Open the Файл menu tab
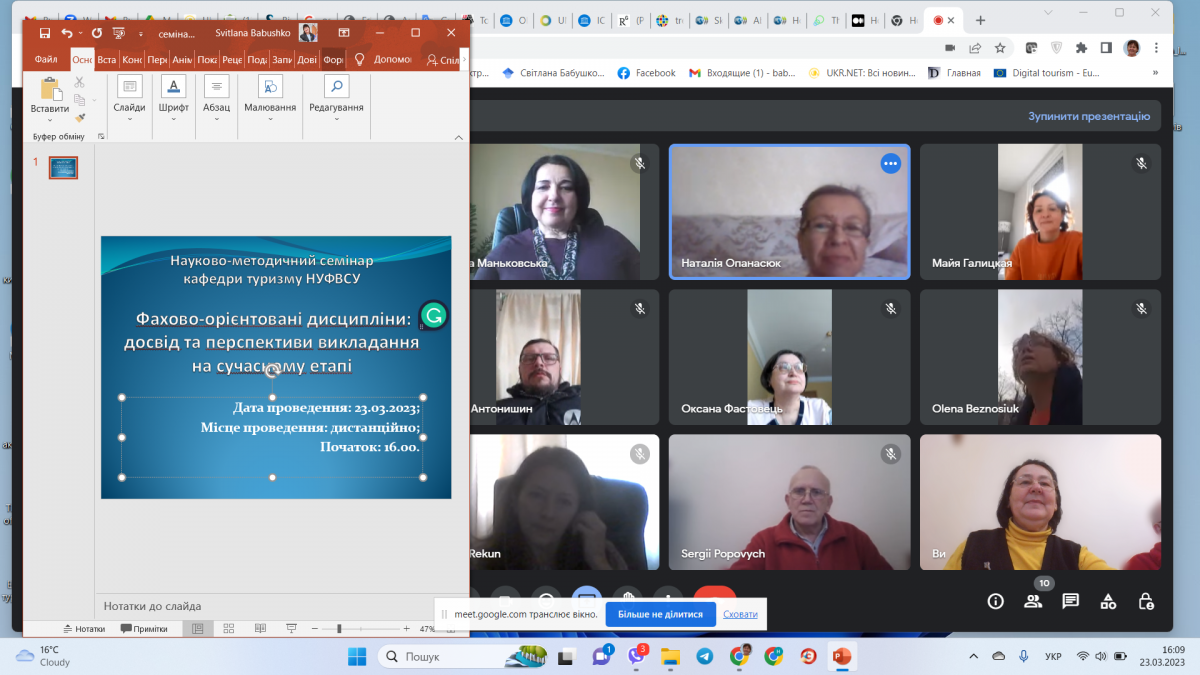The height and width of the screenshot is (675, 1200). 46,59
